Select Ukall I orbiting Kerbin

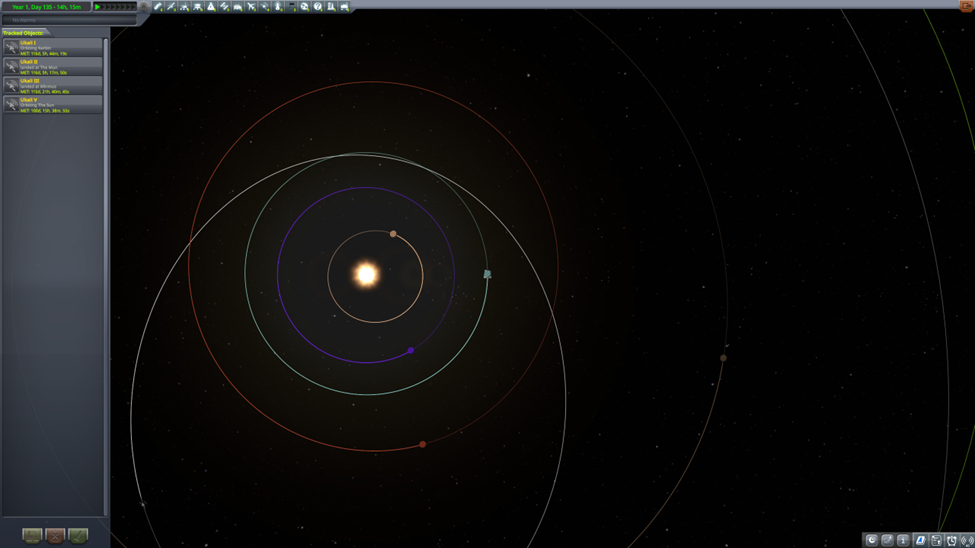tap(53, 47)
